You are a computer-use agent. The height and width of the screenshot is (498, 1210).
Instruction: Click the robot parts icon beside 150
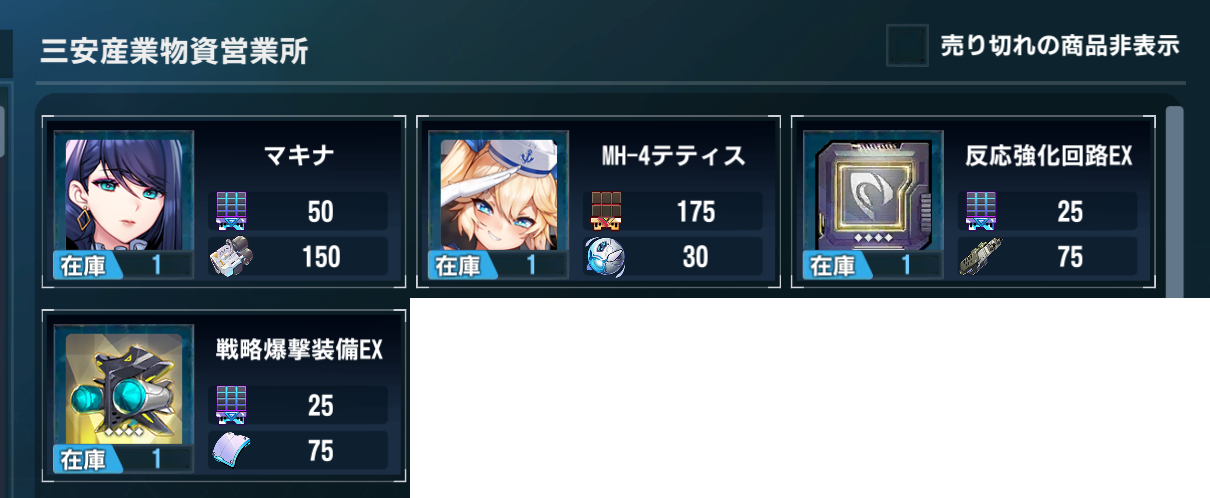click(232, 257)
